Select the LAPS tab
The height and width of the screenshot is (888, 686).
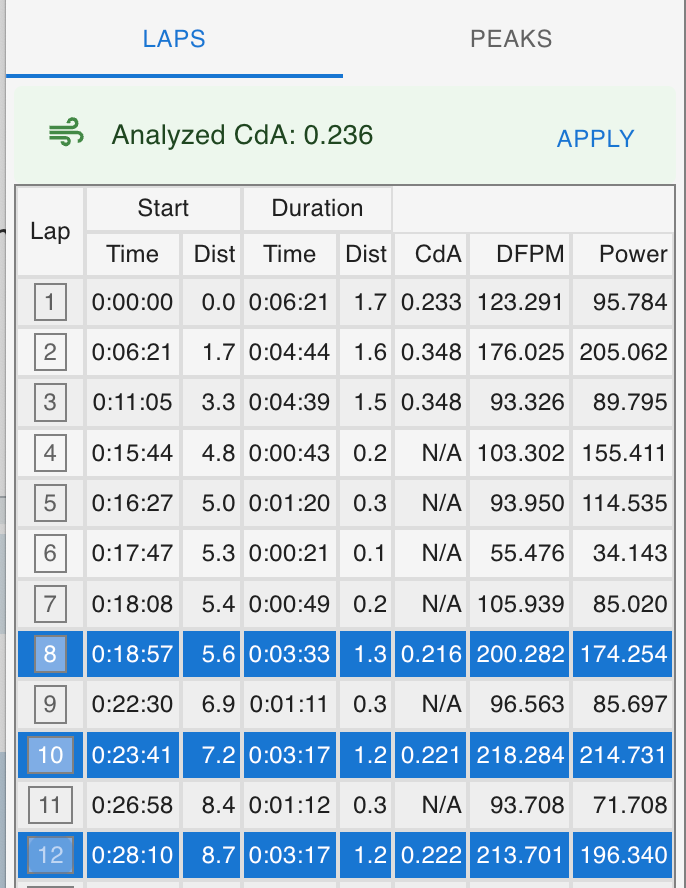pos(174,39)
